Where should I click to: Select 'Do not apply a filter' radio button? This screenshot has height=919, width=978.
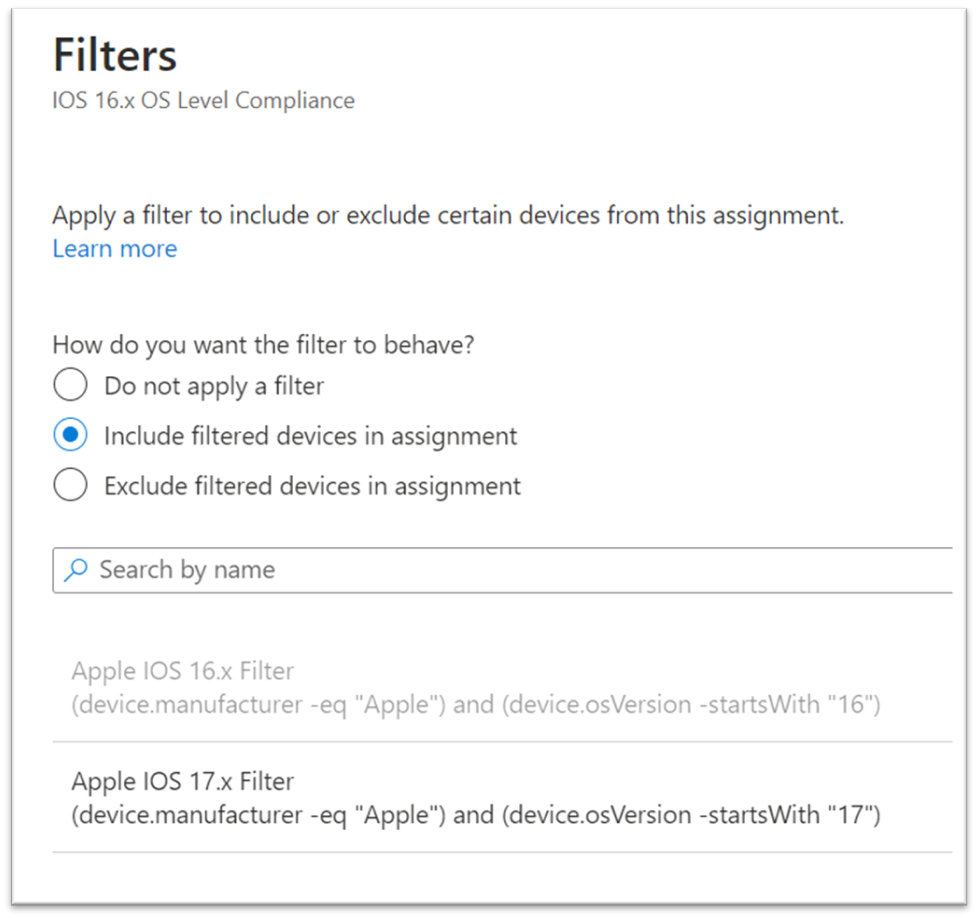coord(70,384)
